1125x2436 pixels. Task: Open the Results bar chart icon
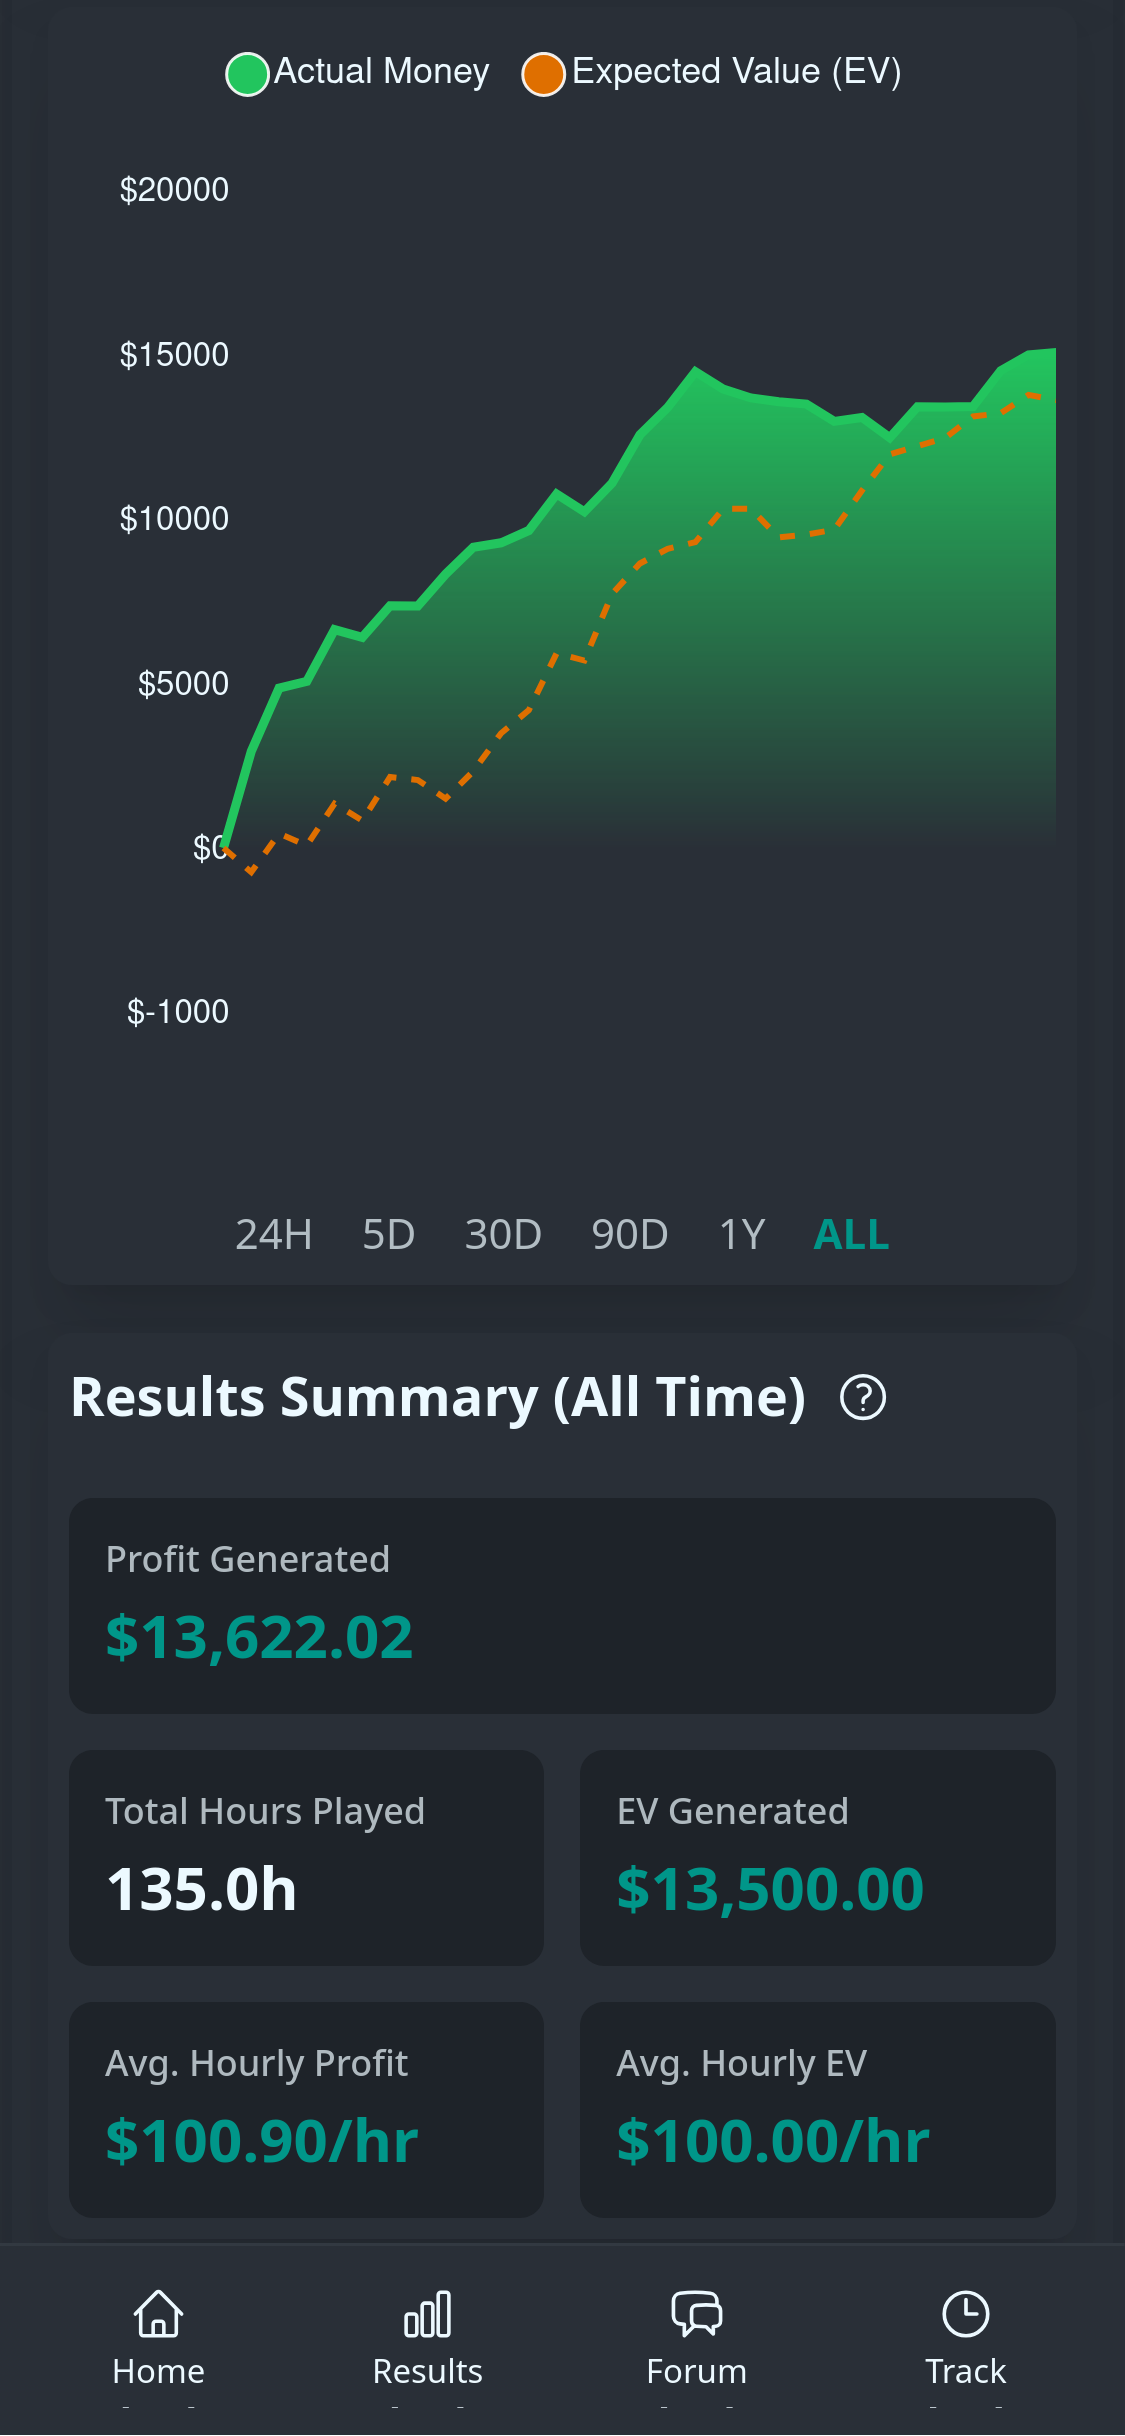(427, 2314)
